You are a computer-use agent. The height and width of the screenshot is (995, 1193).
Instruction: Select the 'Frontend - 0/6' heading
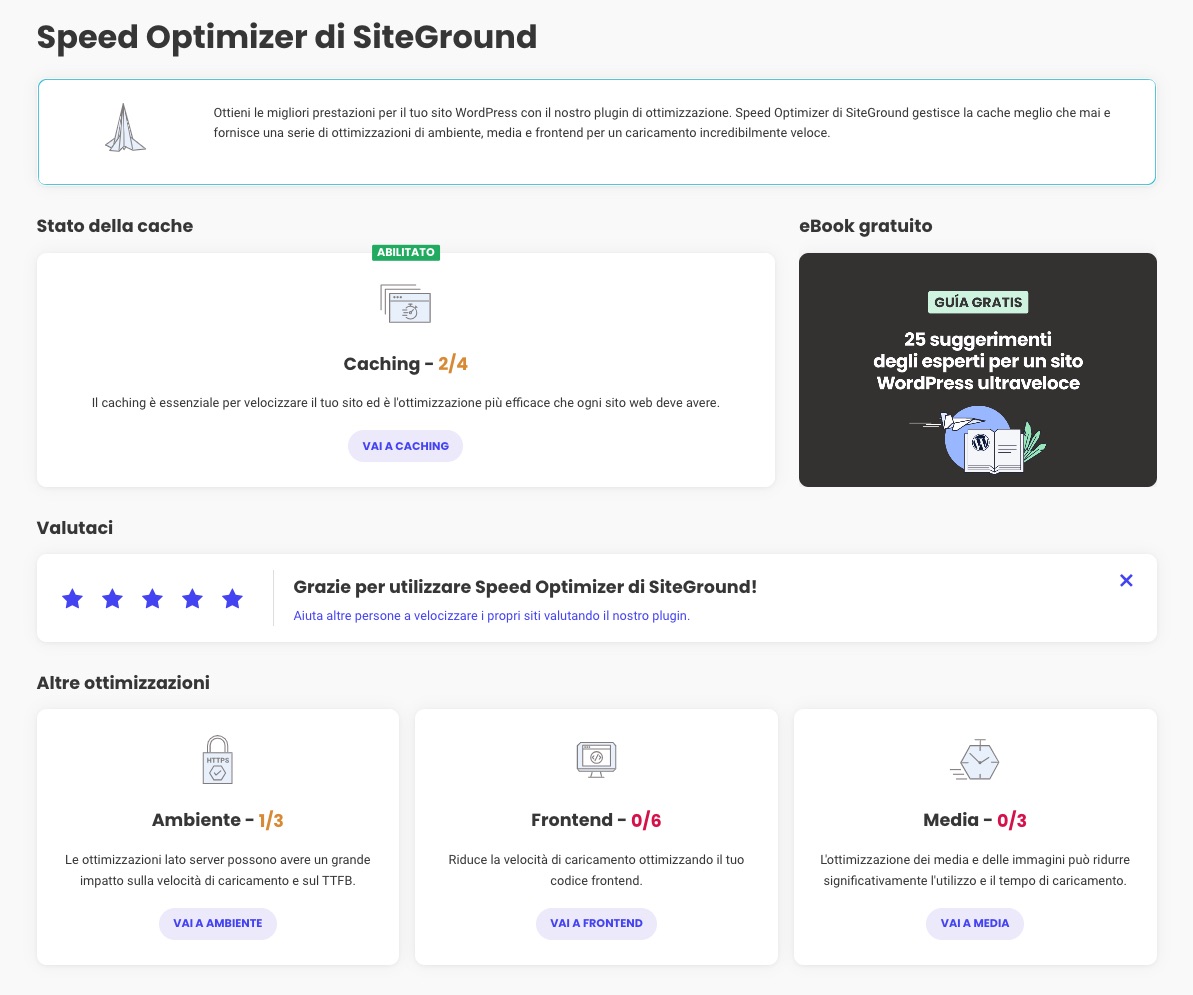[x=596, y=820]
